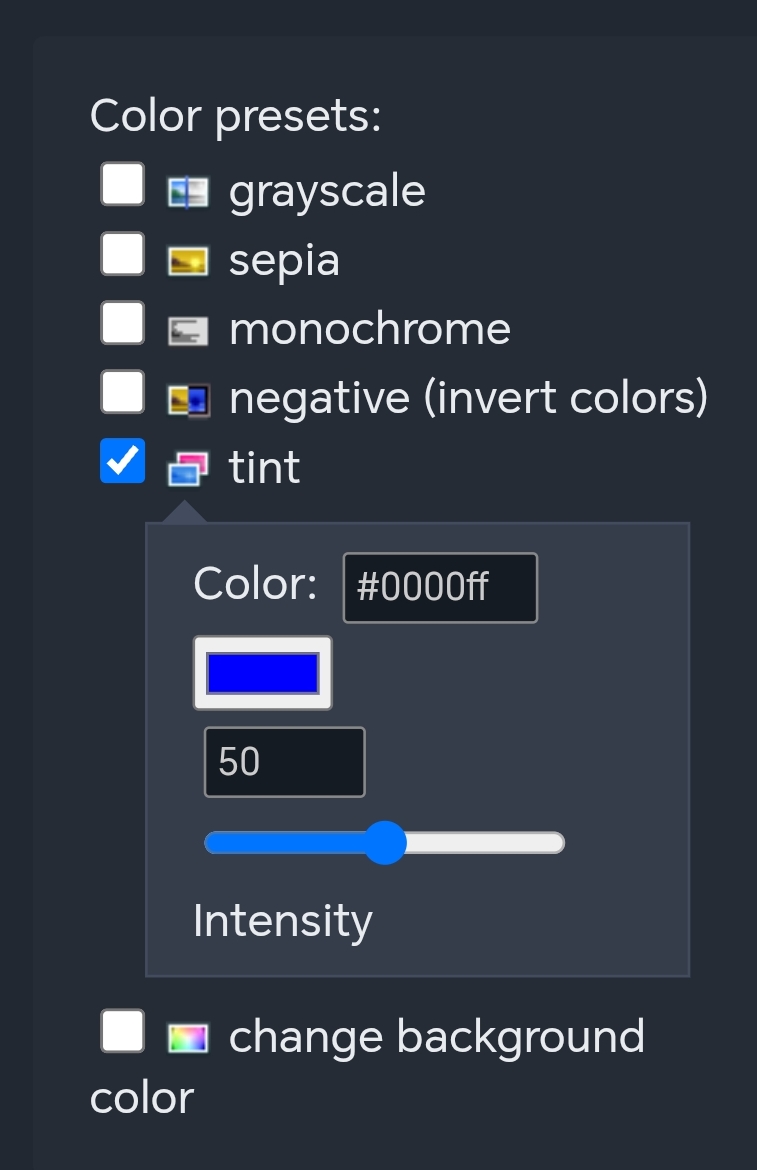Tick the monochrome checkbox

click(123, 324)
